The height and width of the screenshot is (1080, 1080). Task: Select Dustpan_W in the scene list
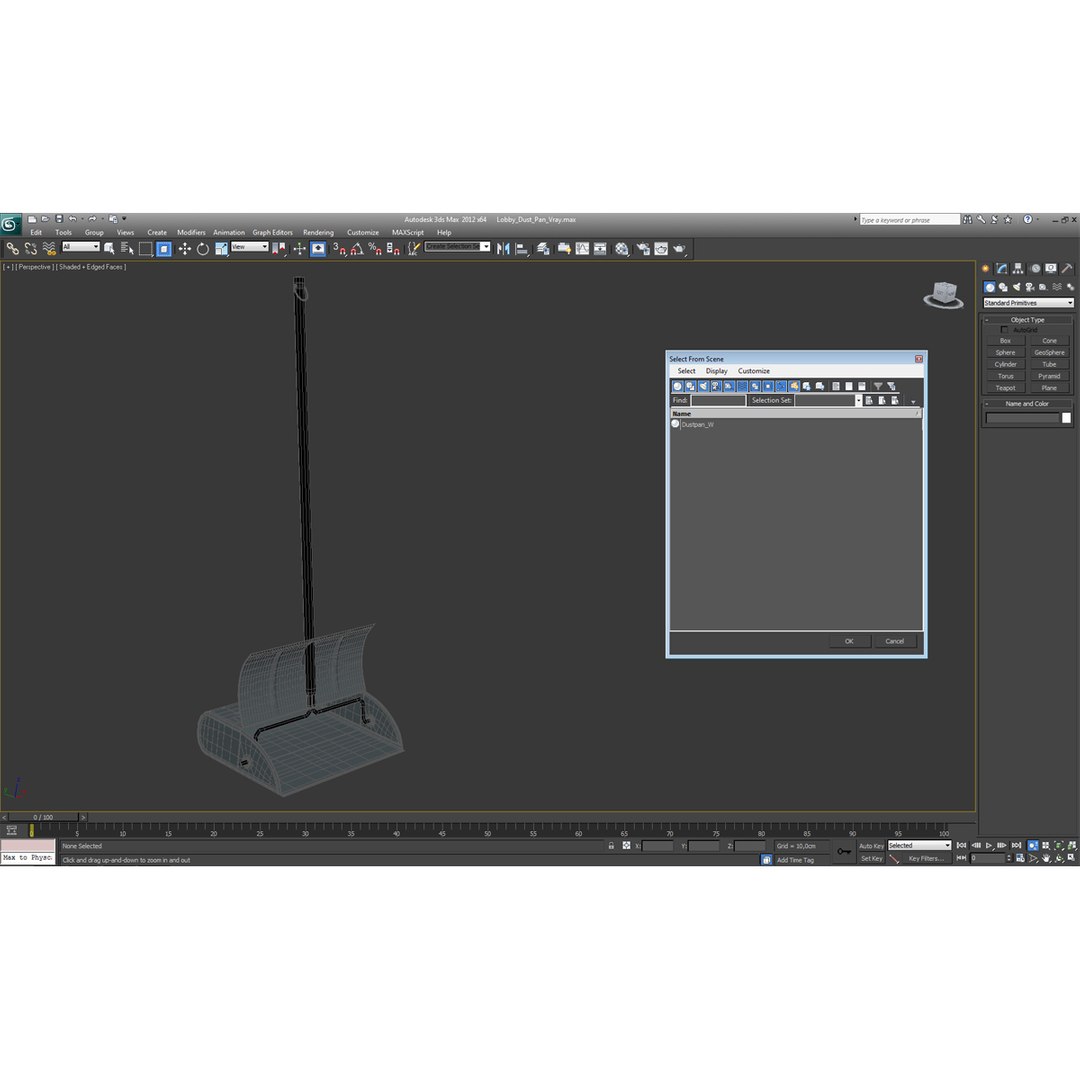(698, 424)
